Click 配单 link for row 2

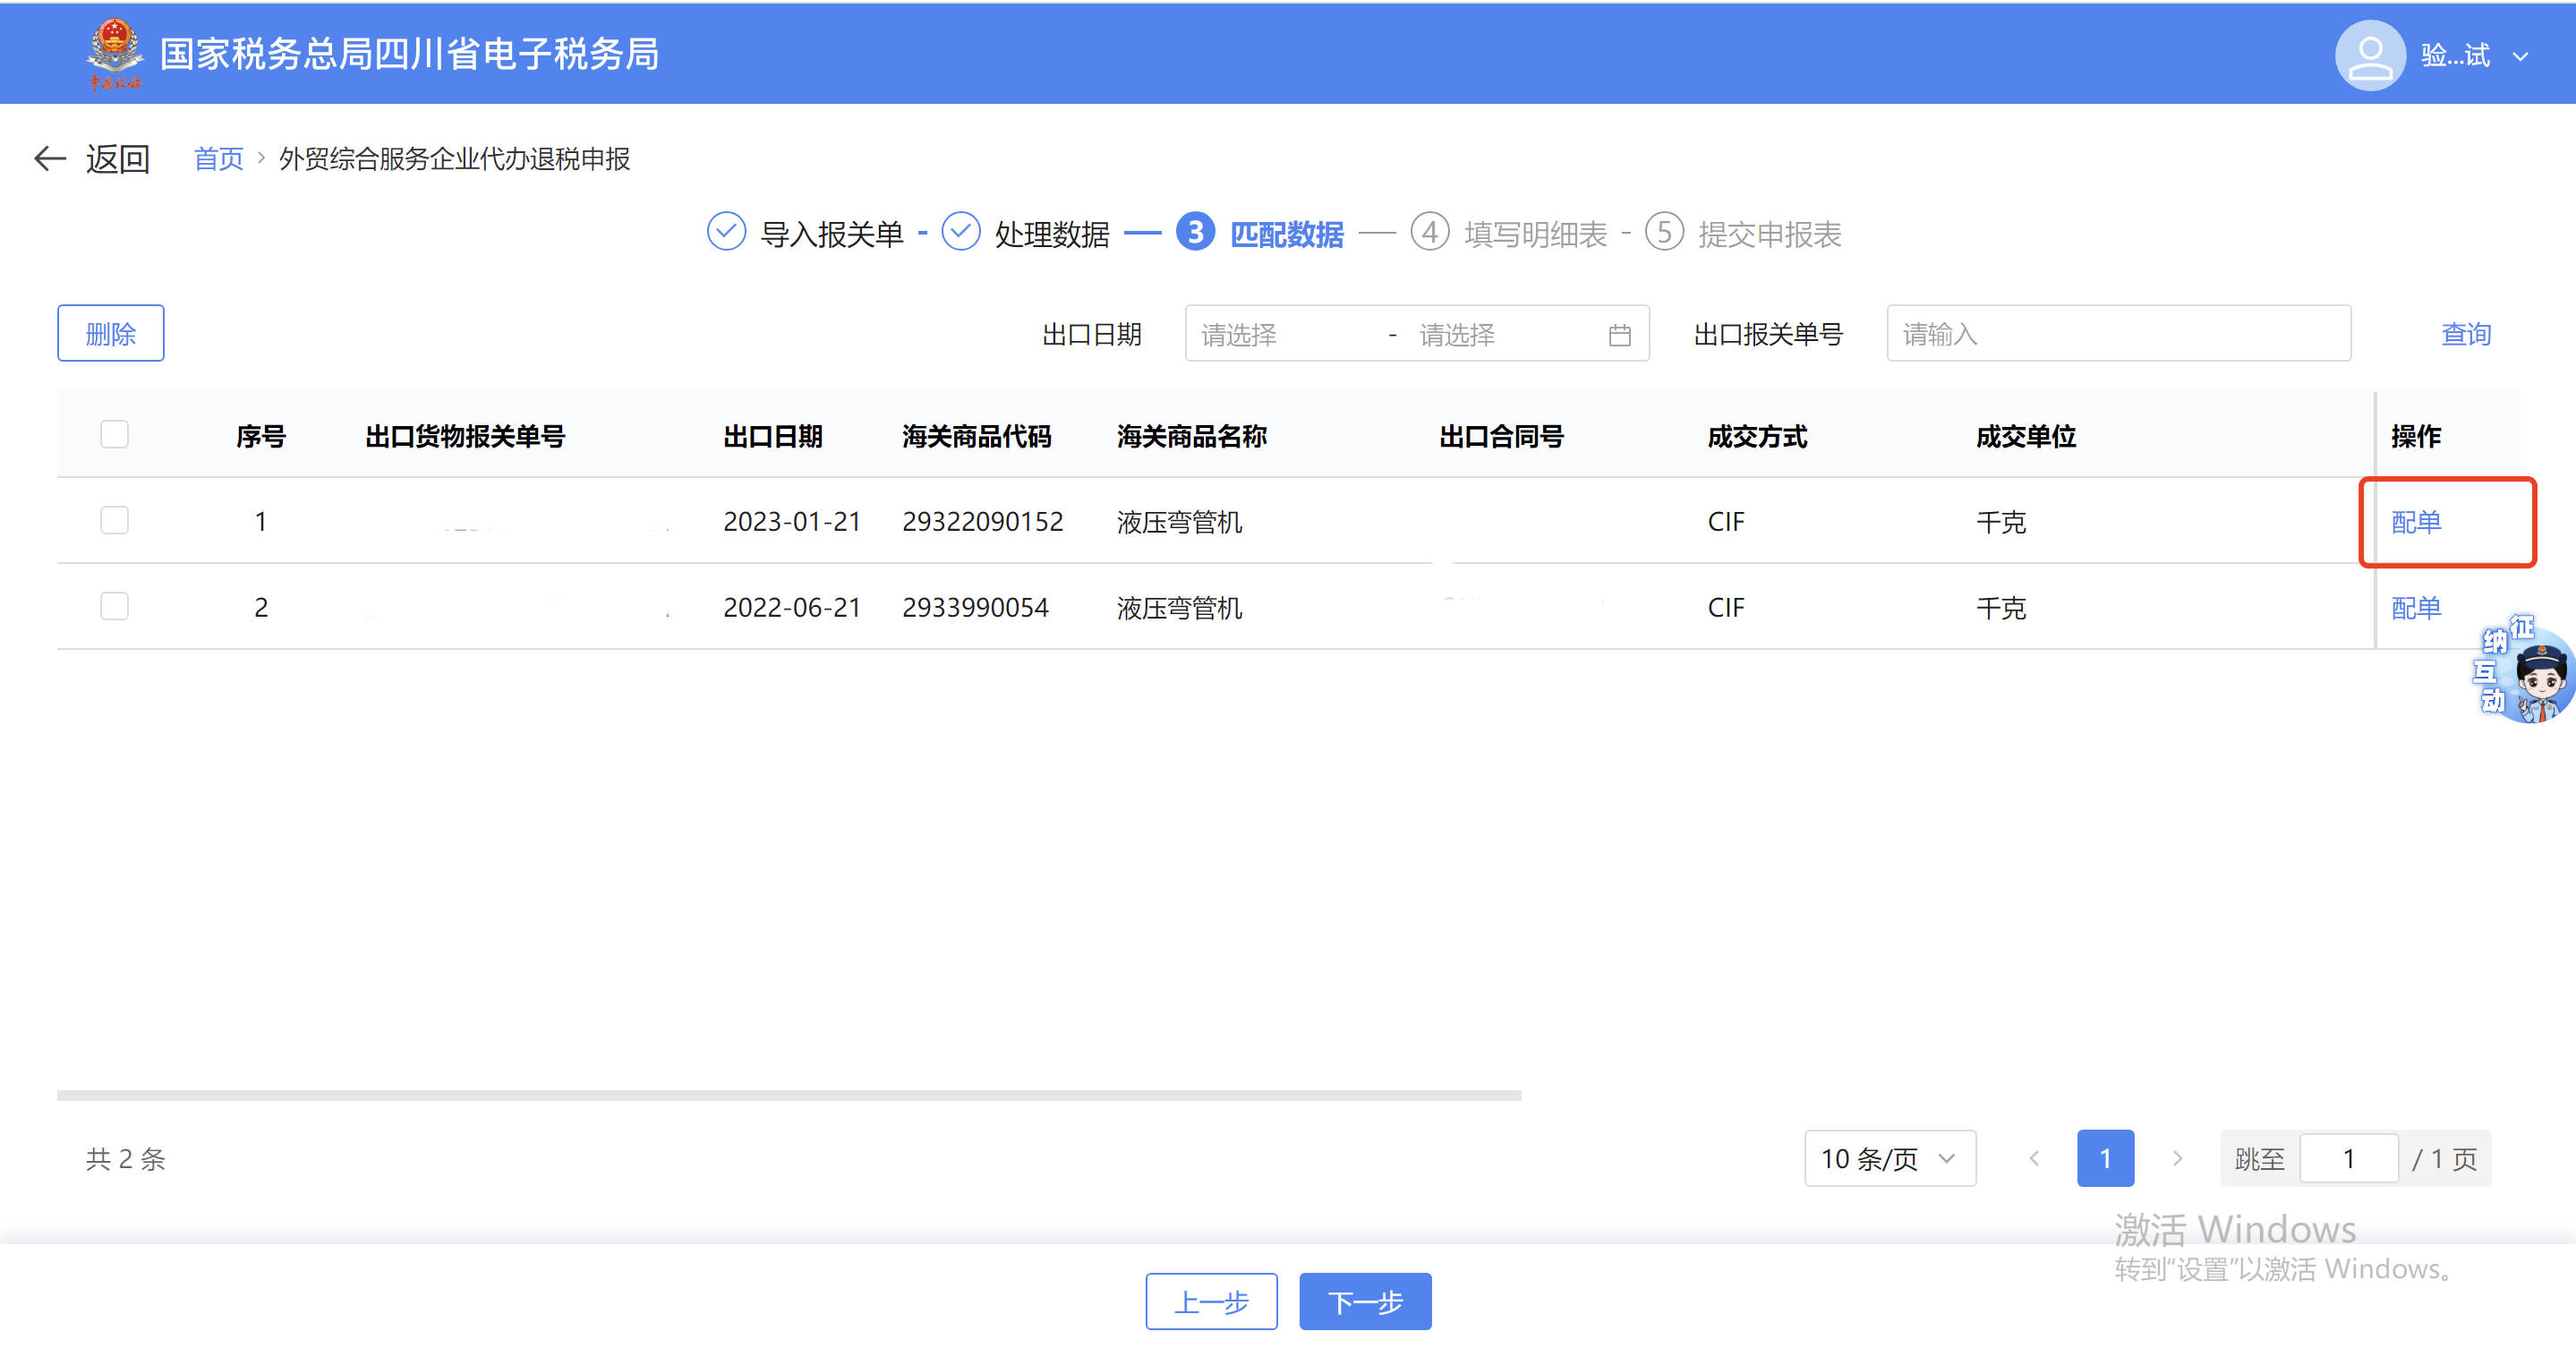pyautogui.click(x=2415, y=607)
